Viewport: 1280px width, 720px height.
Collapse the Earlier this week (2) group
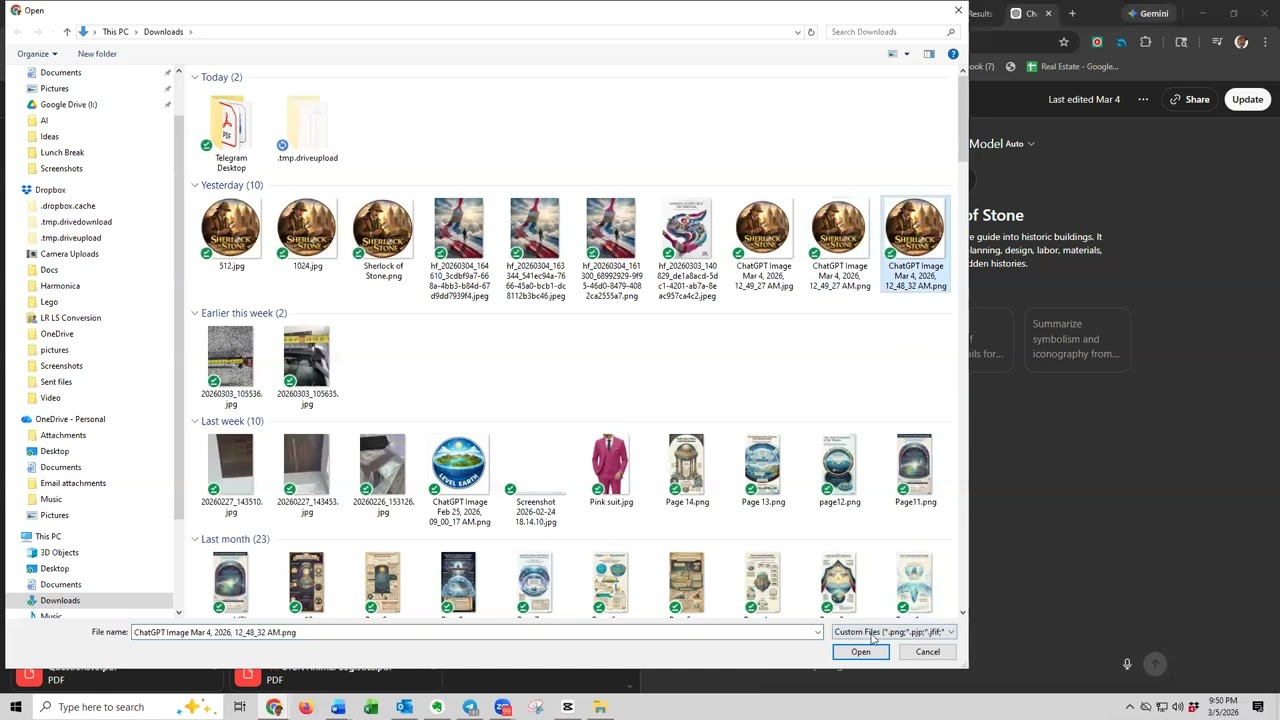coord(195,313)
